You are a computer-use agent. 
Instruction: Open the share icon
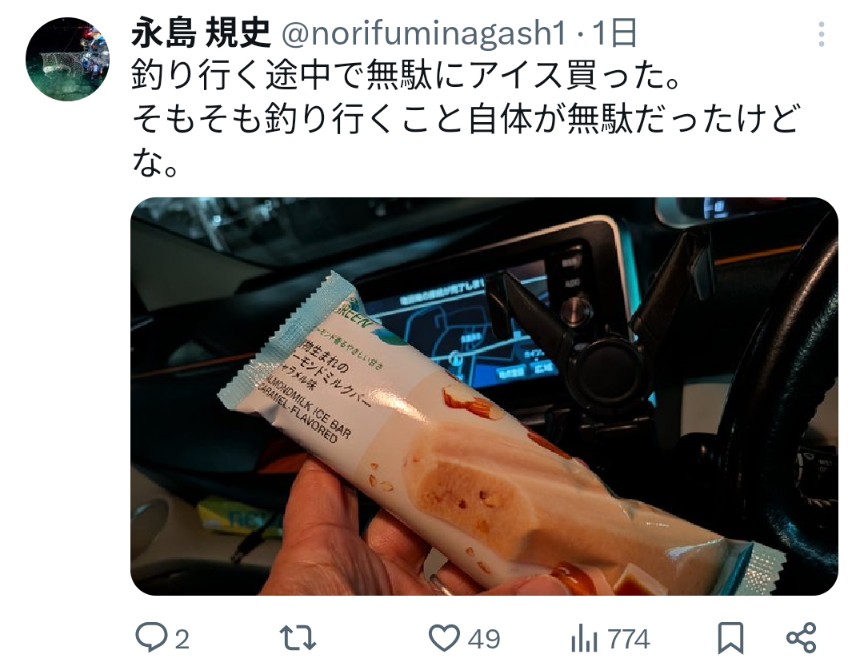(x=801, y=638)
